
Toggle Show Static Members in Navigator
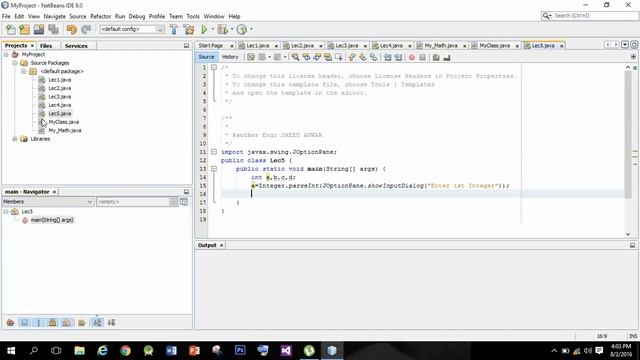pyautogui.click(x=39, y=323)
